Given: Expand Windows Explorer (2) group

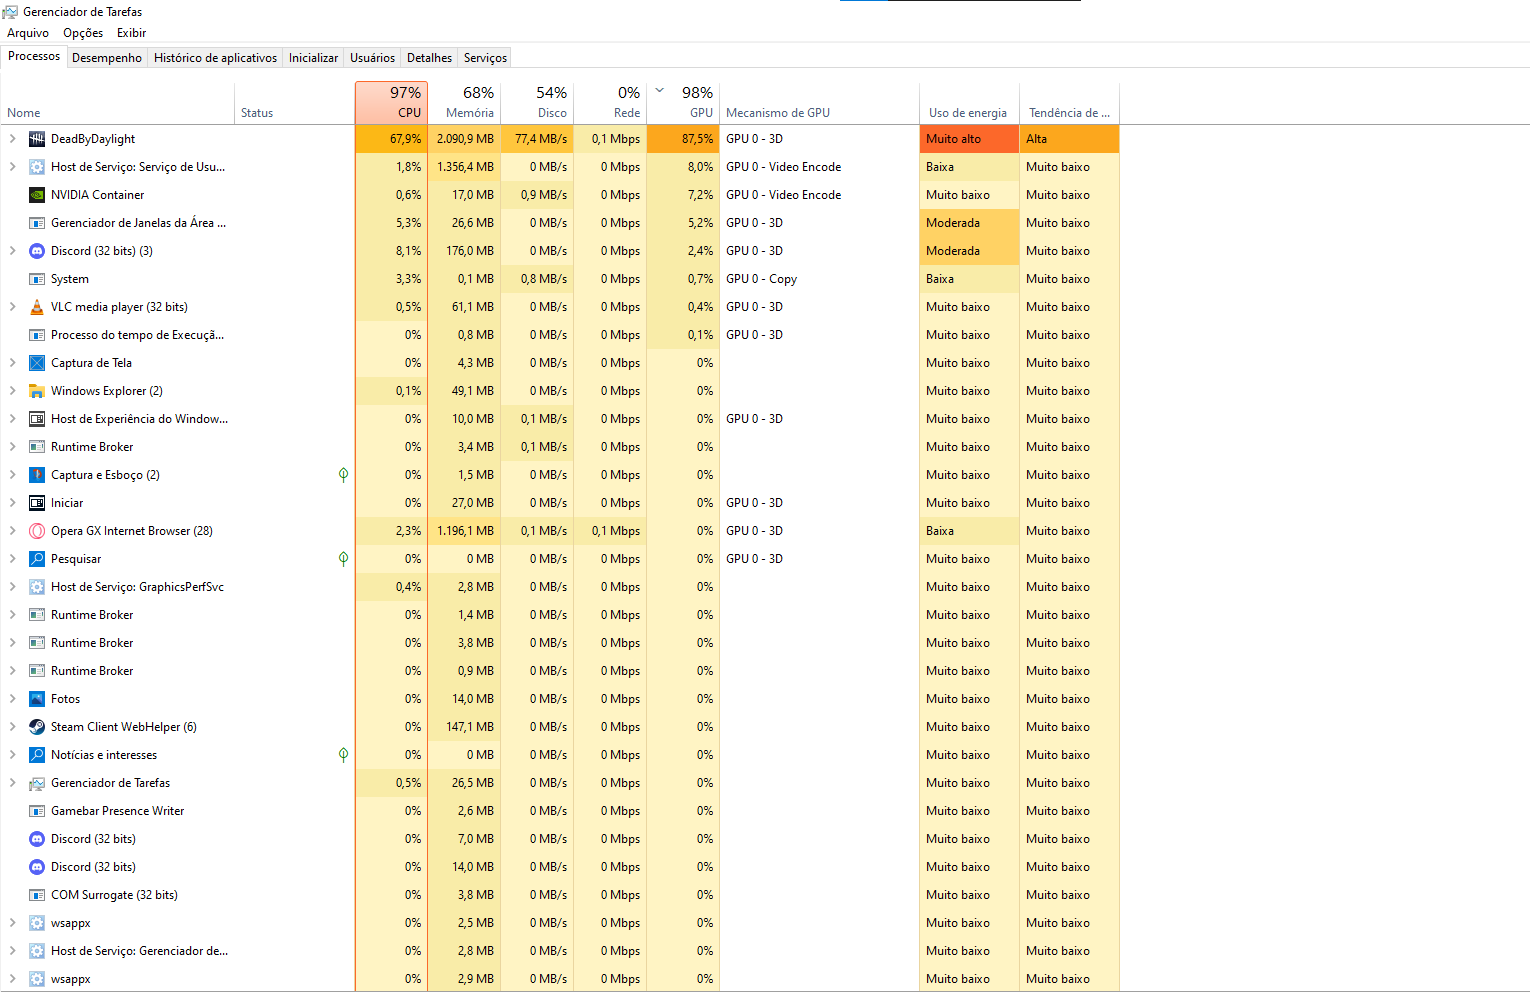Looking at the screenshot, I should click(x=12, y=391).
